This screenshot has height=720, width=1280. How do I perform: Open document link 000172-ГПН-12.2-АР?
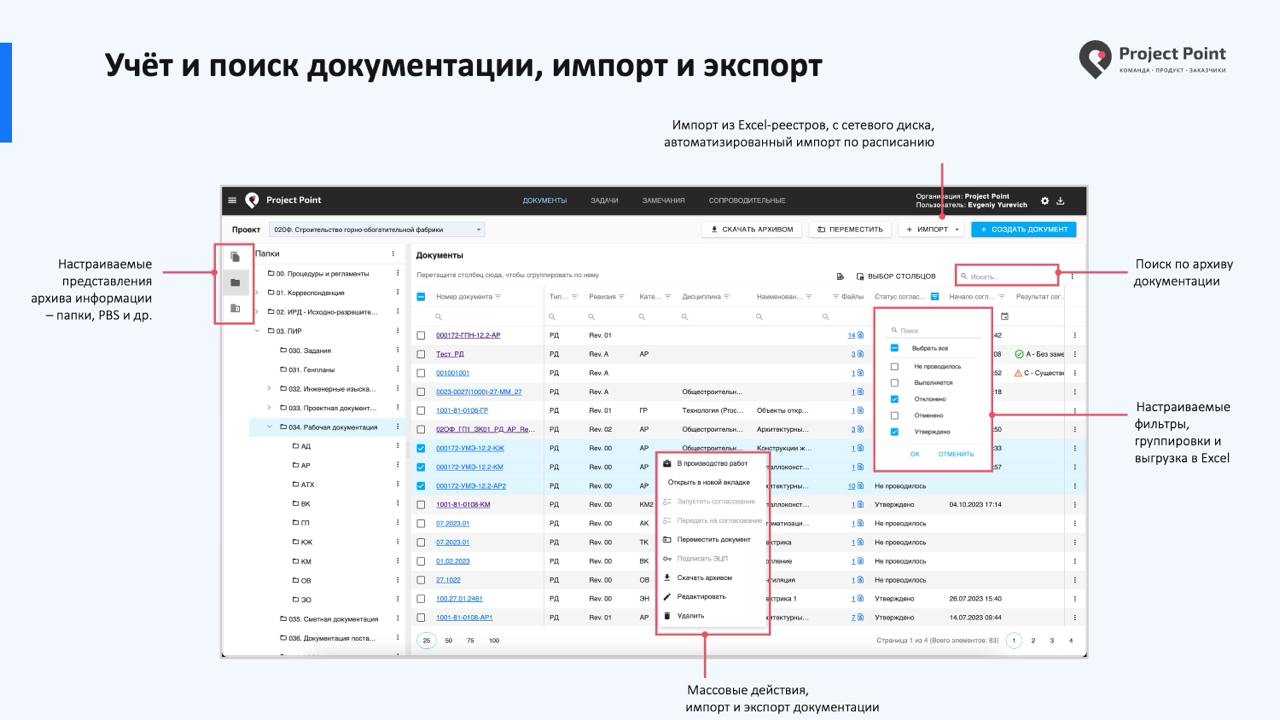point(468,333)
